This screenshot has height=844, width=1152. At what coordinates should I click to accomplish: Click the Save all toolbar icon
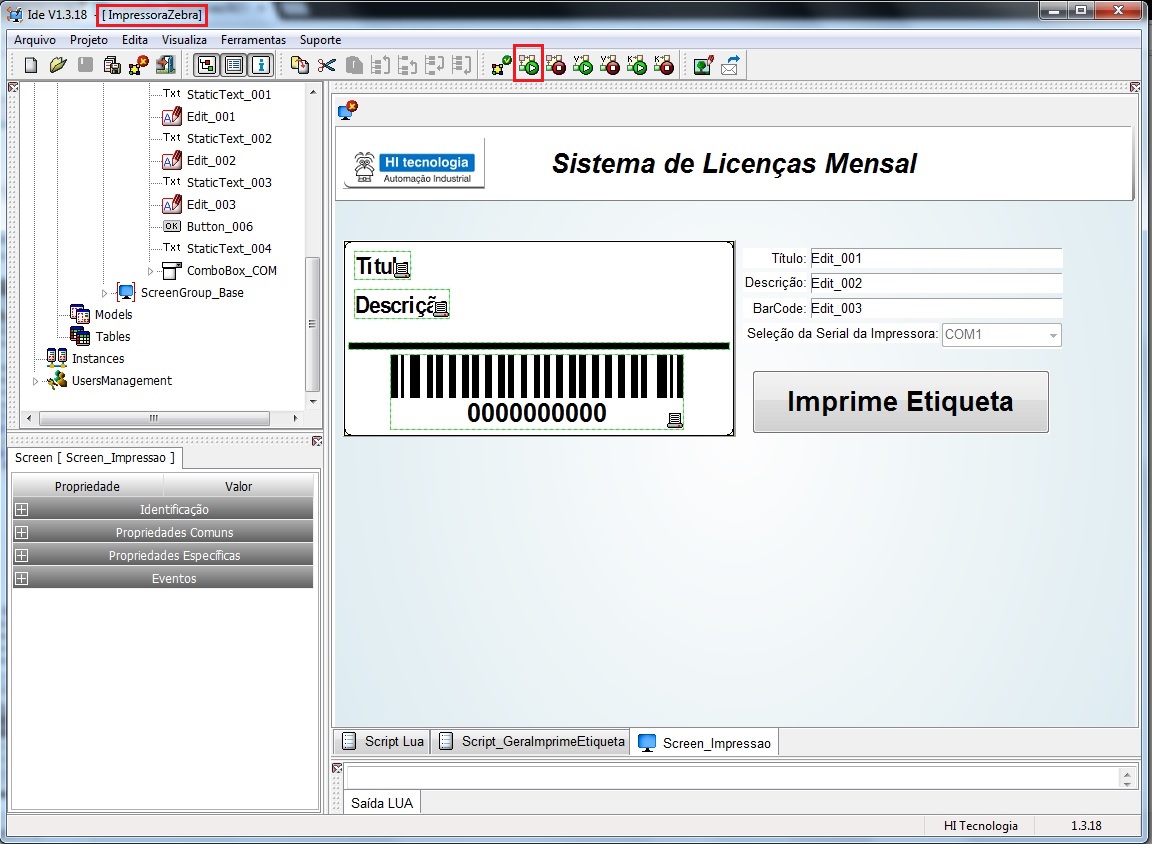point(112,65)
